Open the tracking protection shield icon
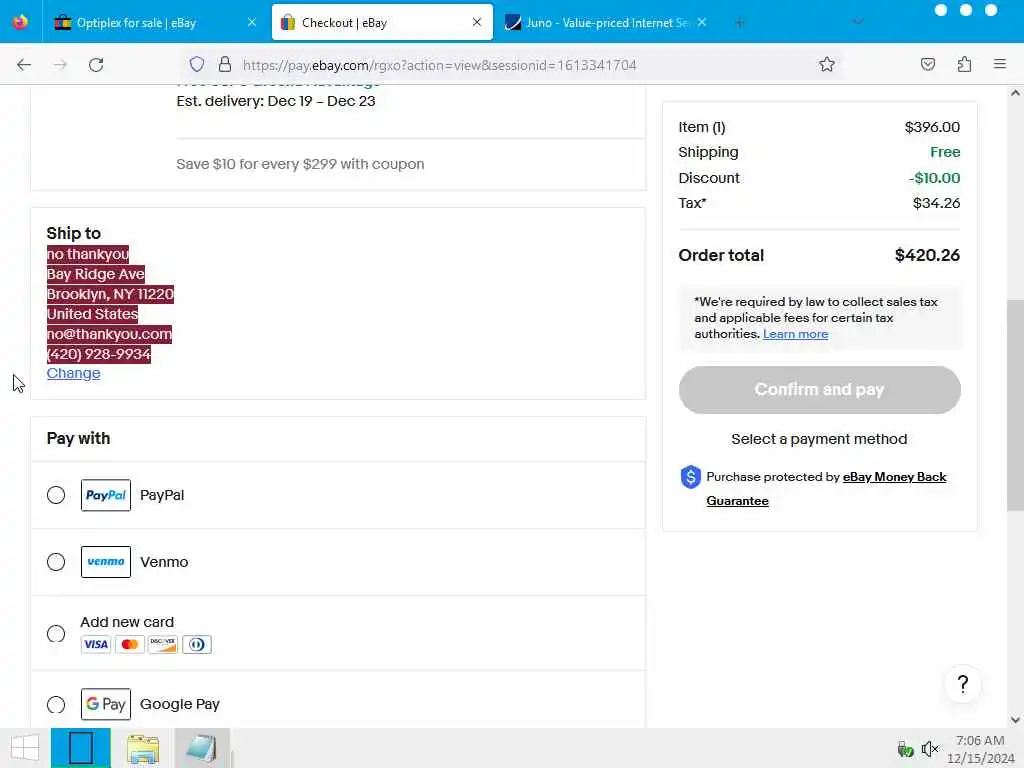The width and height of the screenshot is (1024, 768). tap(197, 64)
